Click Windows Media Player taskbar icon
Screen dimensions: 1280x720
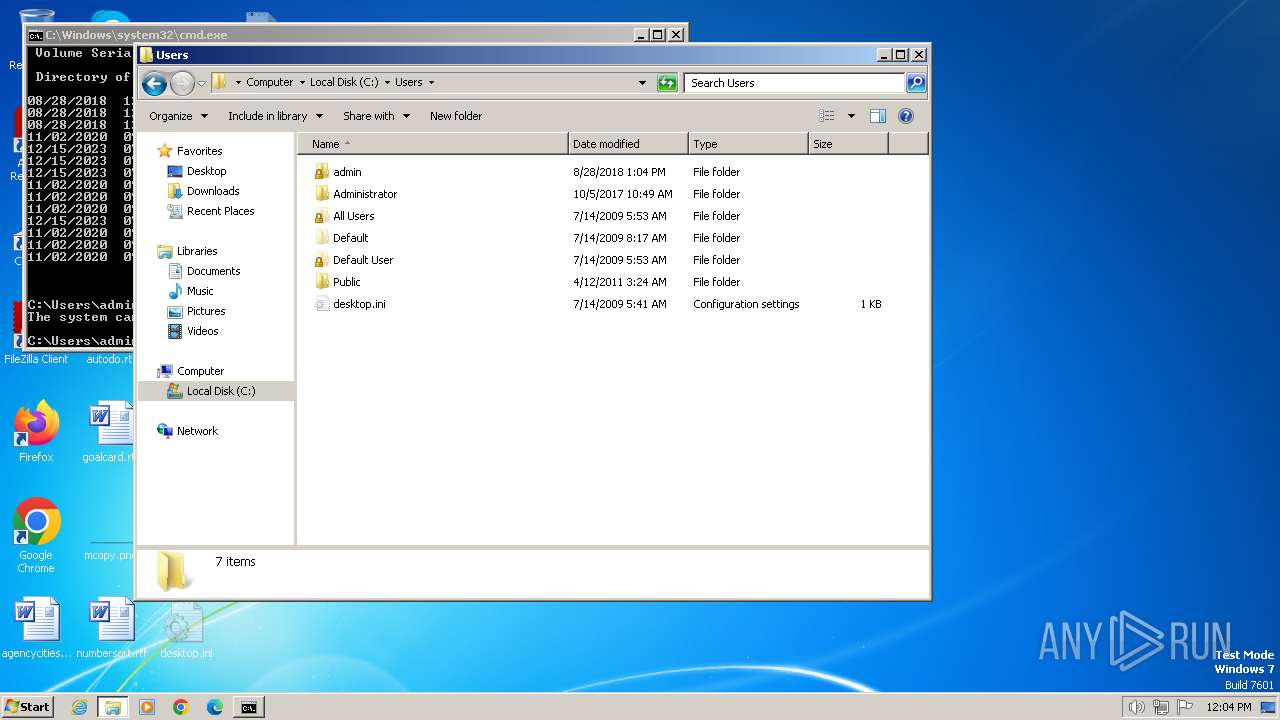(x=147, y=707)
